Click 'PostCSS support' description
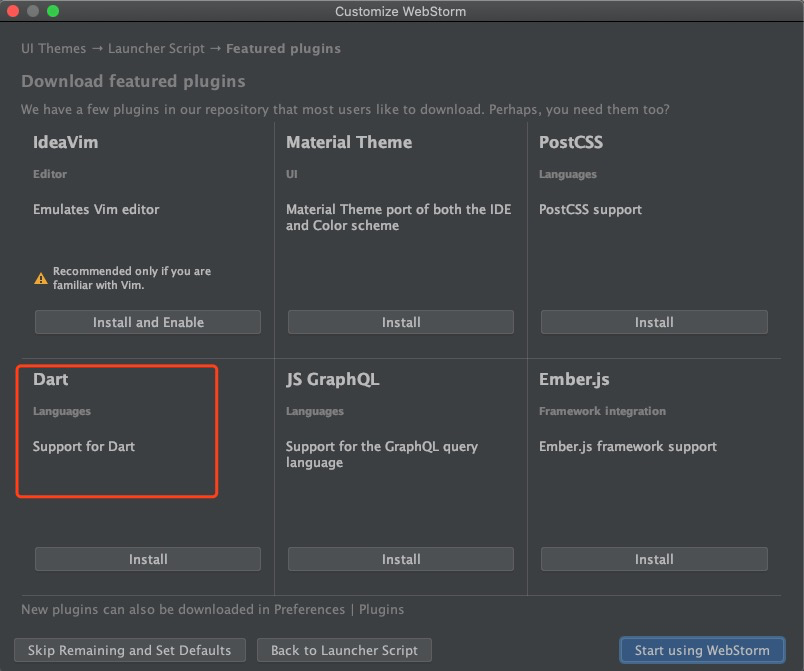The height and width of the screenshot is (671, 804). point(590,209)
